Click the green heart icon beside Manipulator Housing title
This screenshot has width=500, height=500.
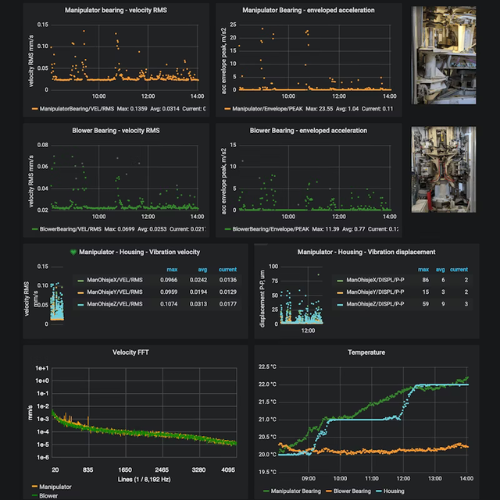tap(73, 252)
